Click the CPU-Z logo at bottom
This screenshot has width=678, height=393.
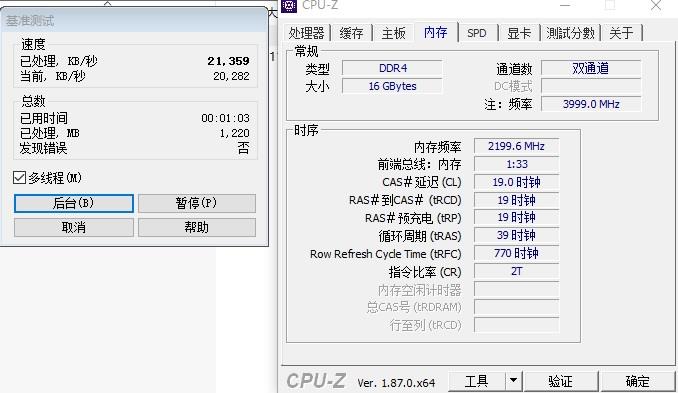pos(316,381)
